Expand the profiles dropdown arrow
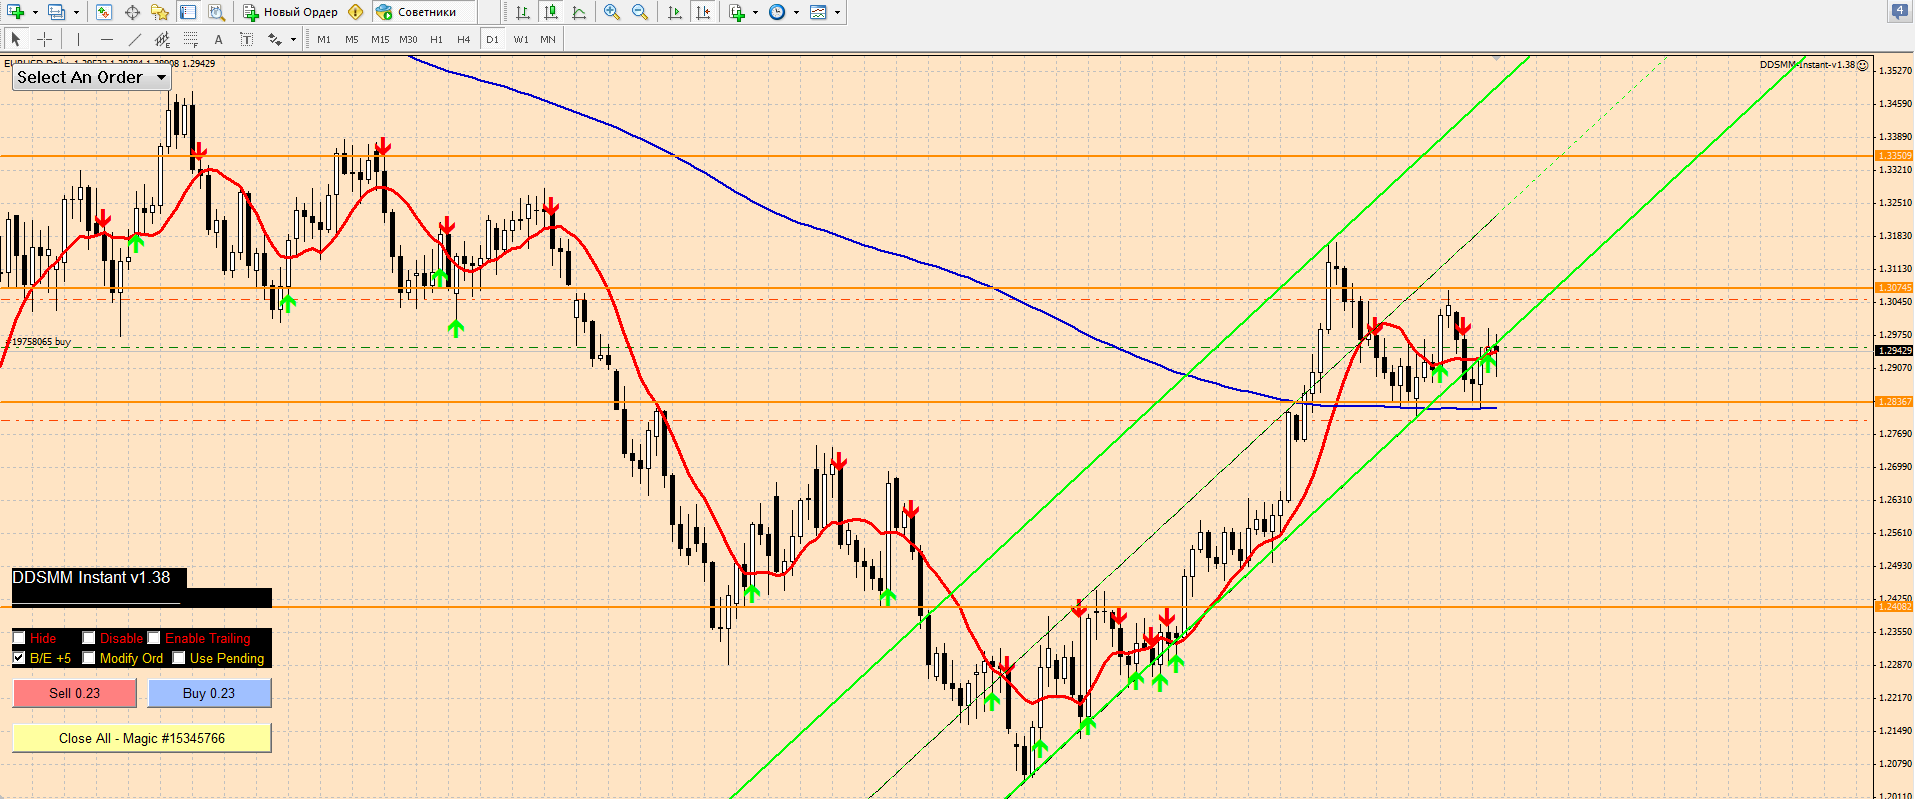1915x799 pixels. coord(76,12)
